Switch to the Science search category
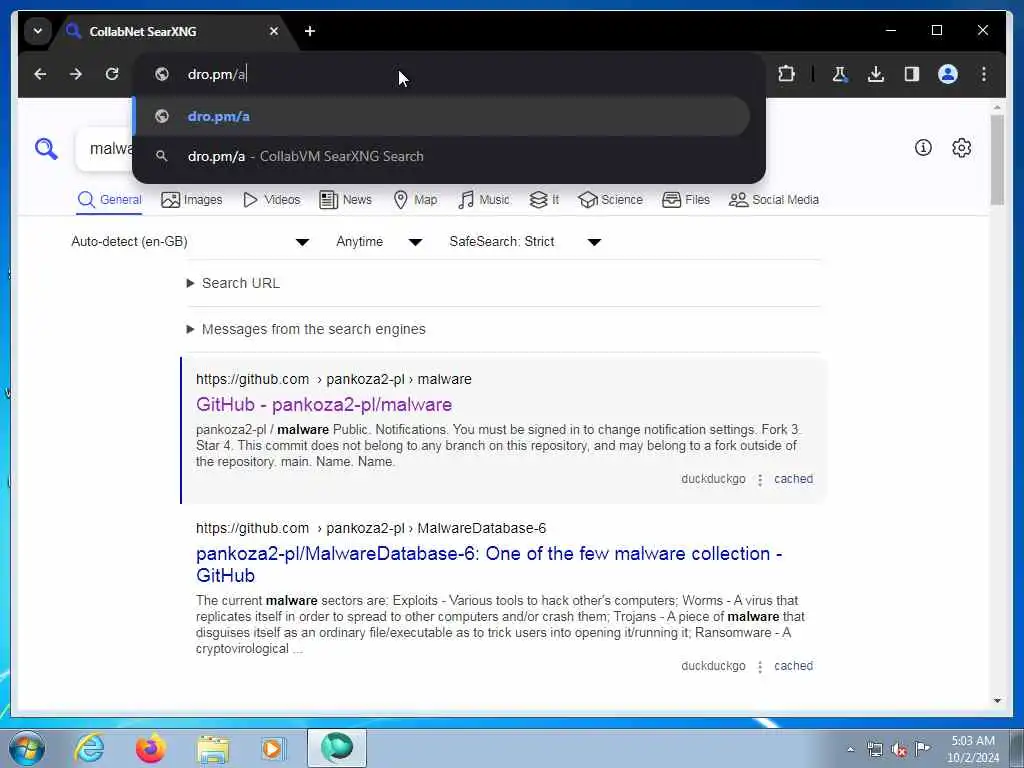This screenshot has height=768, width=1024. pos(611,200)
